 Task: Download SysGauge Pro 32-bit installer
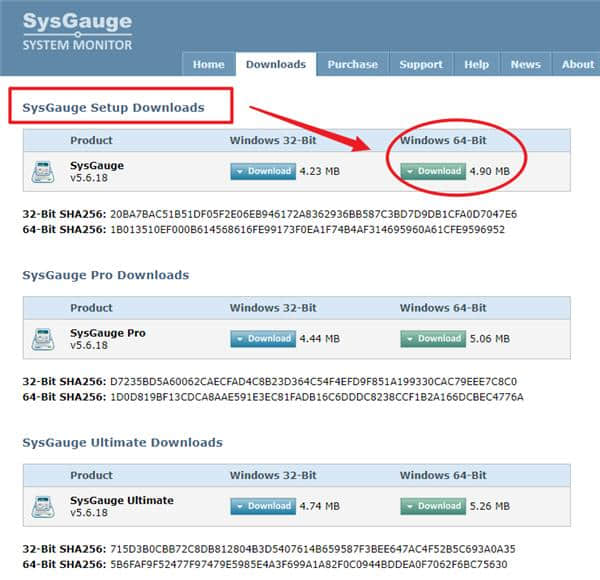pyautogui.click(x=262, y=339)
